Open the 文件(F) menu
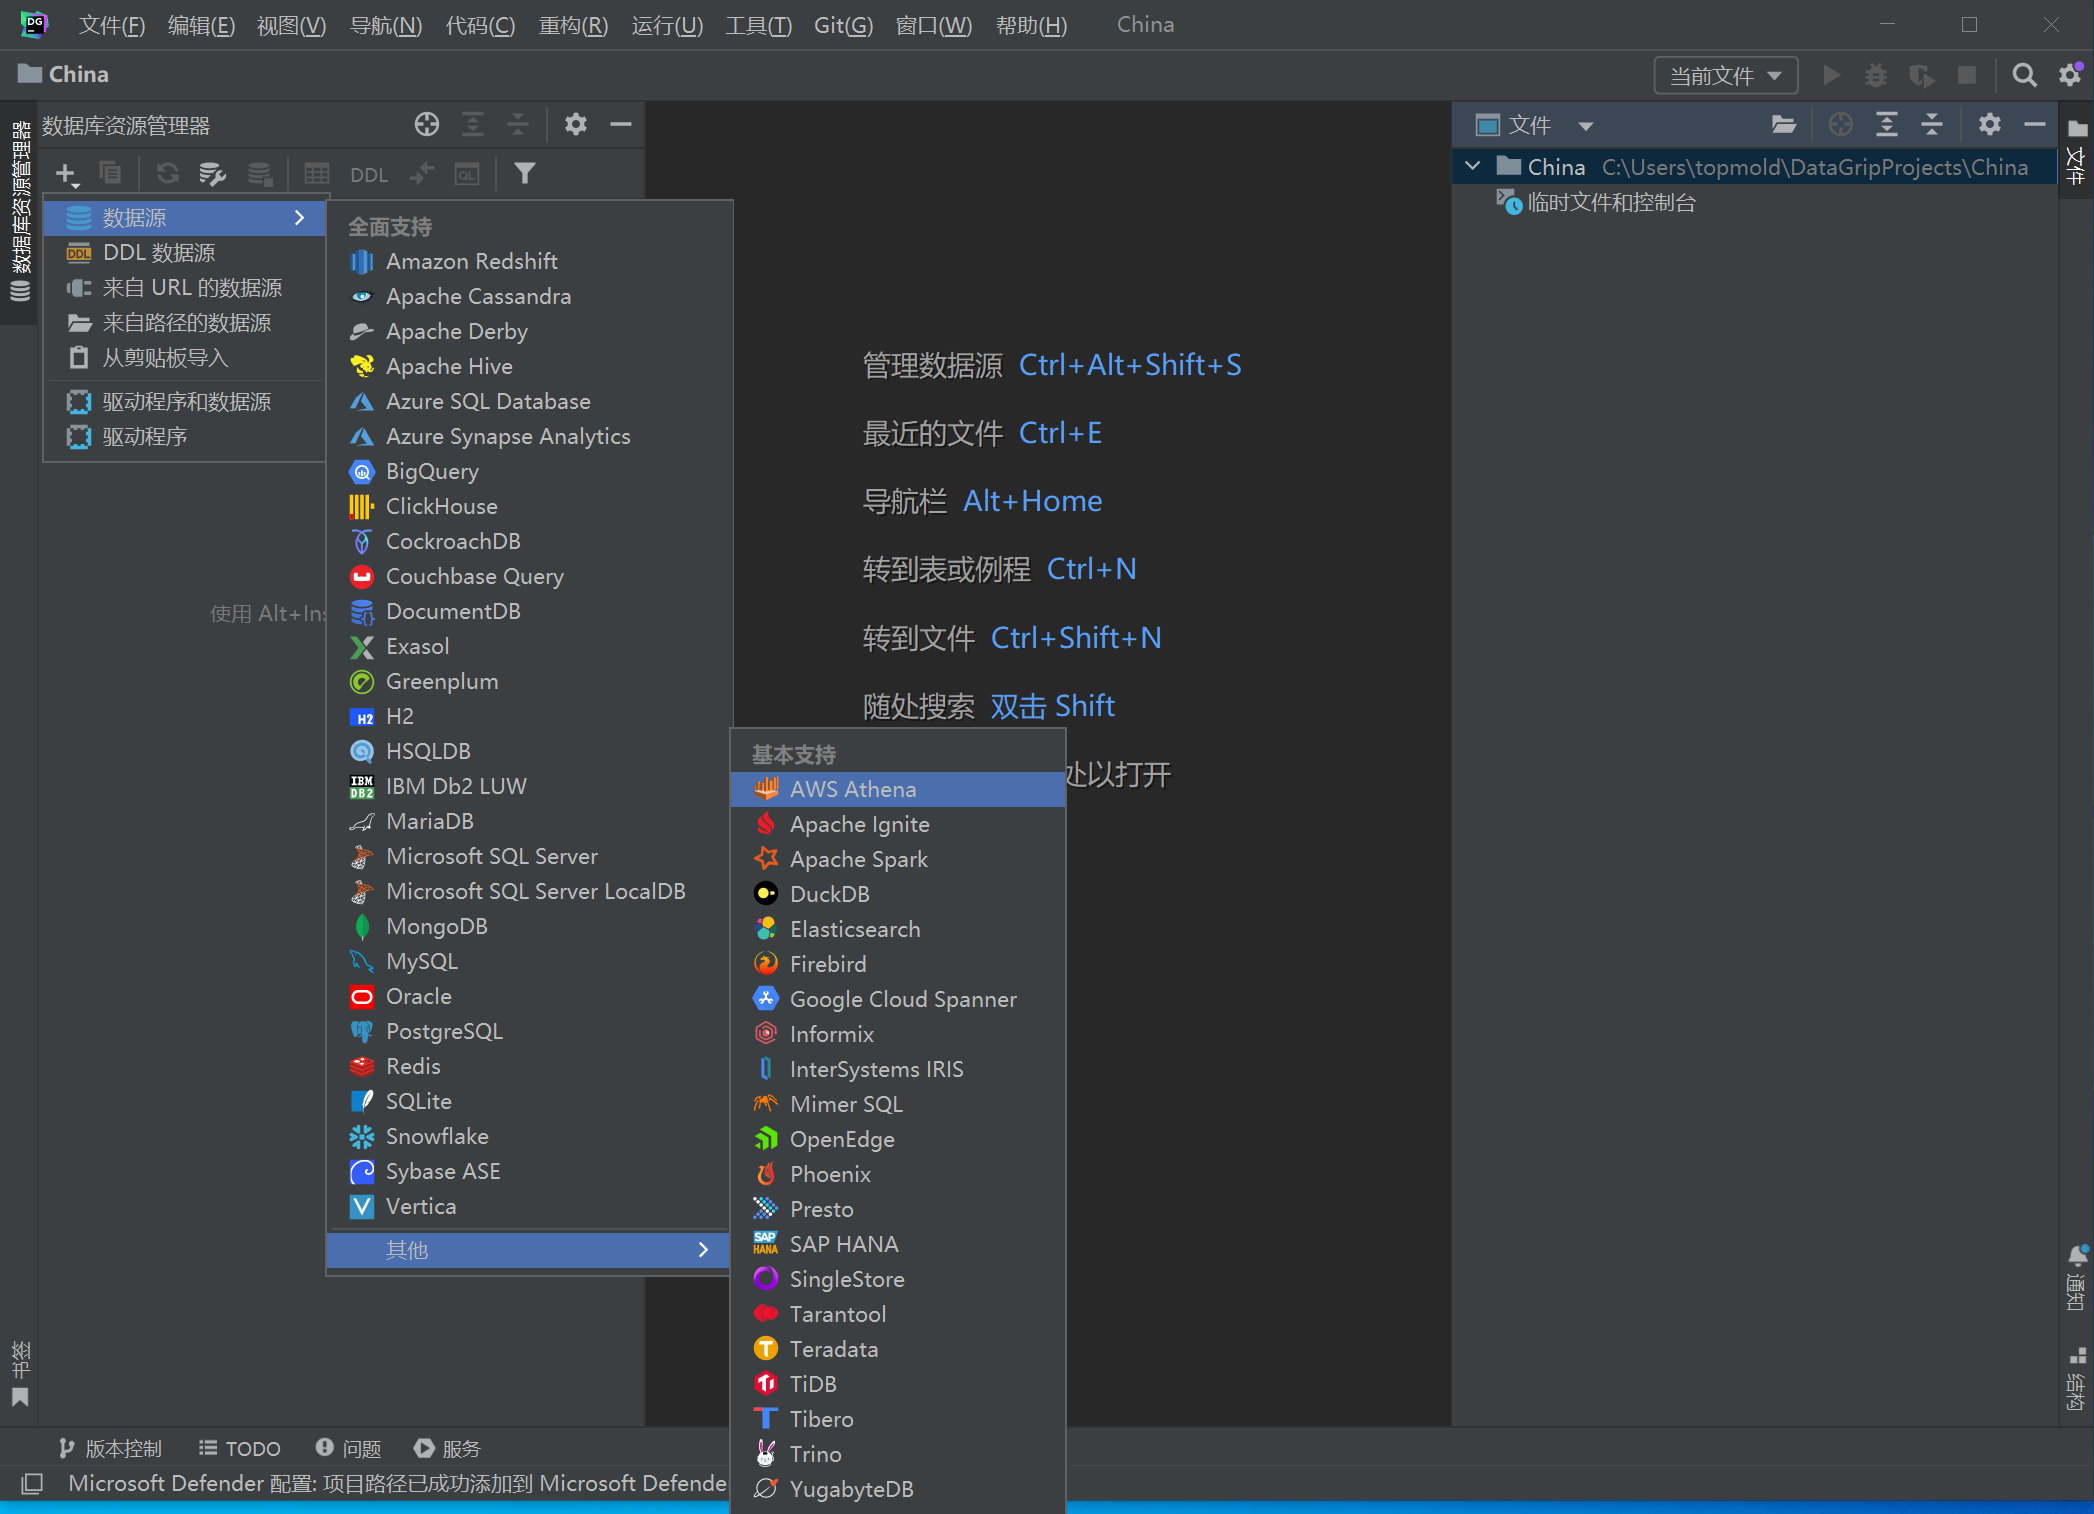The width and height of the screenshot is (2094, 1514). click(x=111, y=25)
